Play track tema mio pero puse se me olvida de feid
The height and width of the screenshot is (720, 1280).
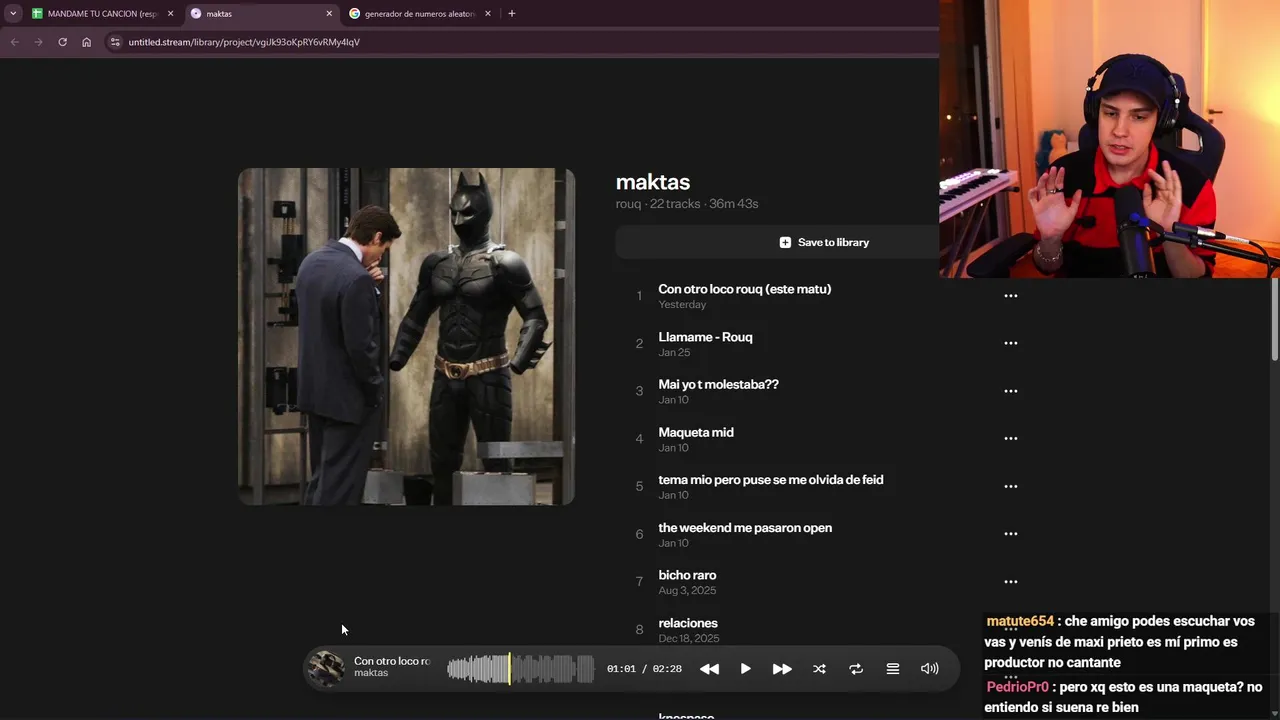coord(770,480)
